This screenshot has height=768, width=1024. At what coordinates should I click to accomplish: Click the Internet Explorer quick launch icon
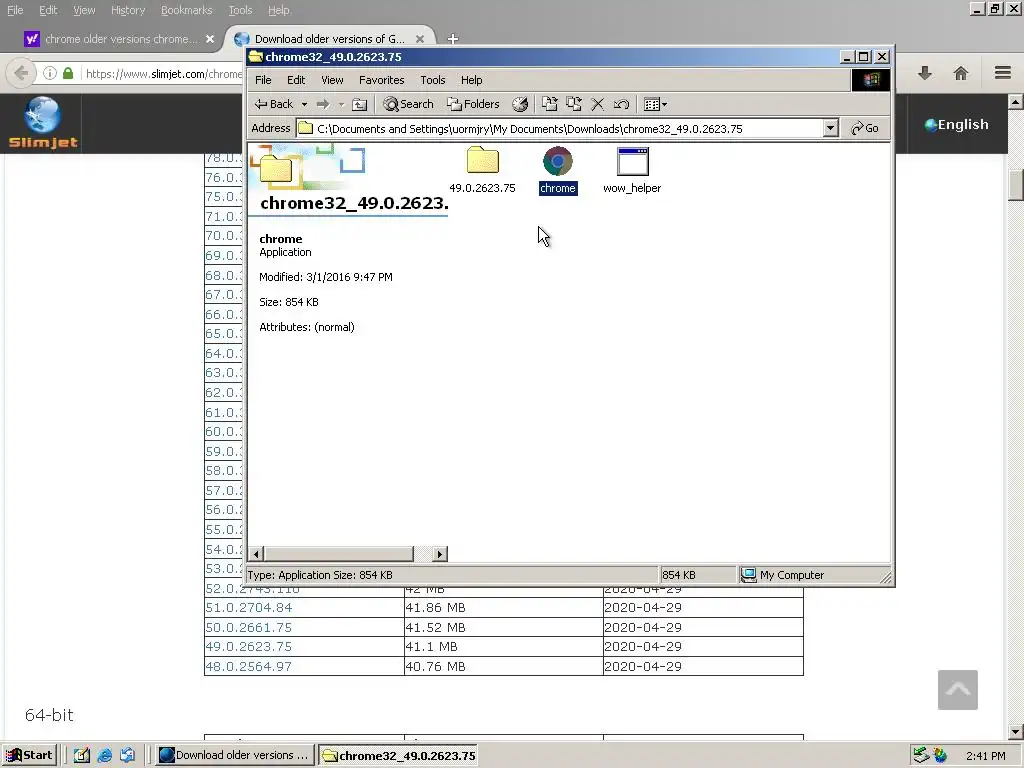coord(104,756)
